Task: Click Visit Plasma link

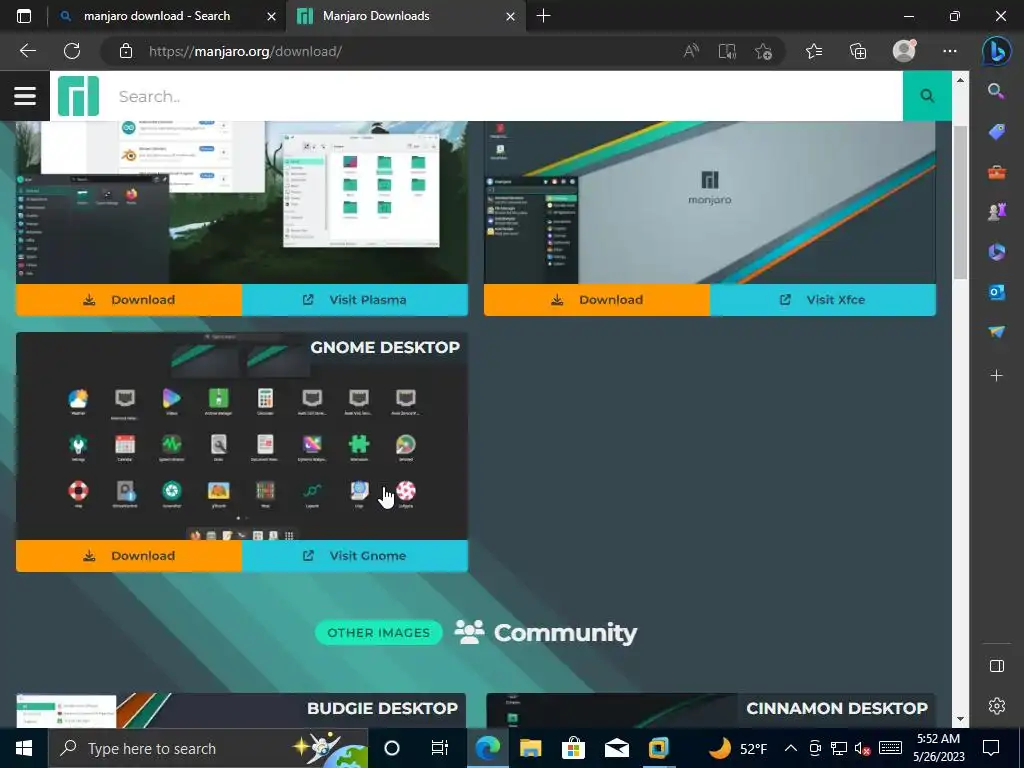Action: [355, 300]
